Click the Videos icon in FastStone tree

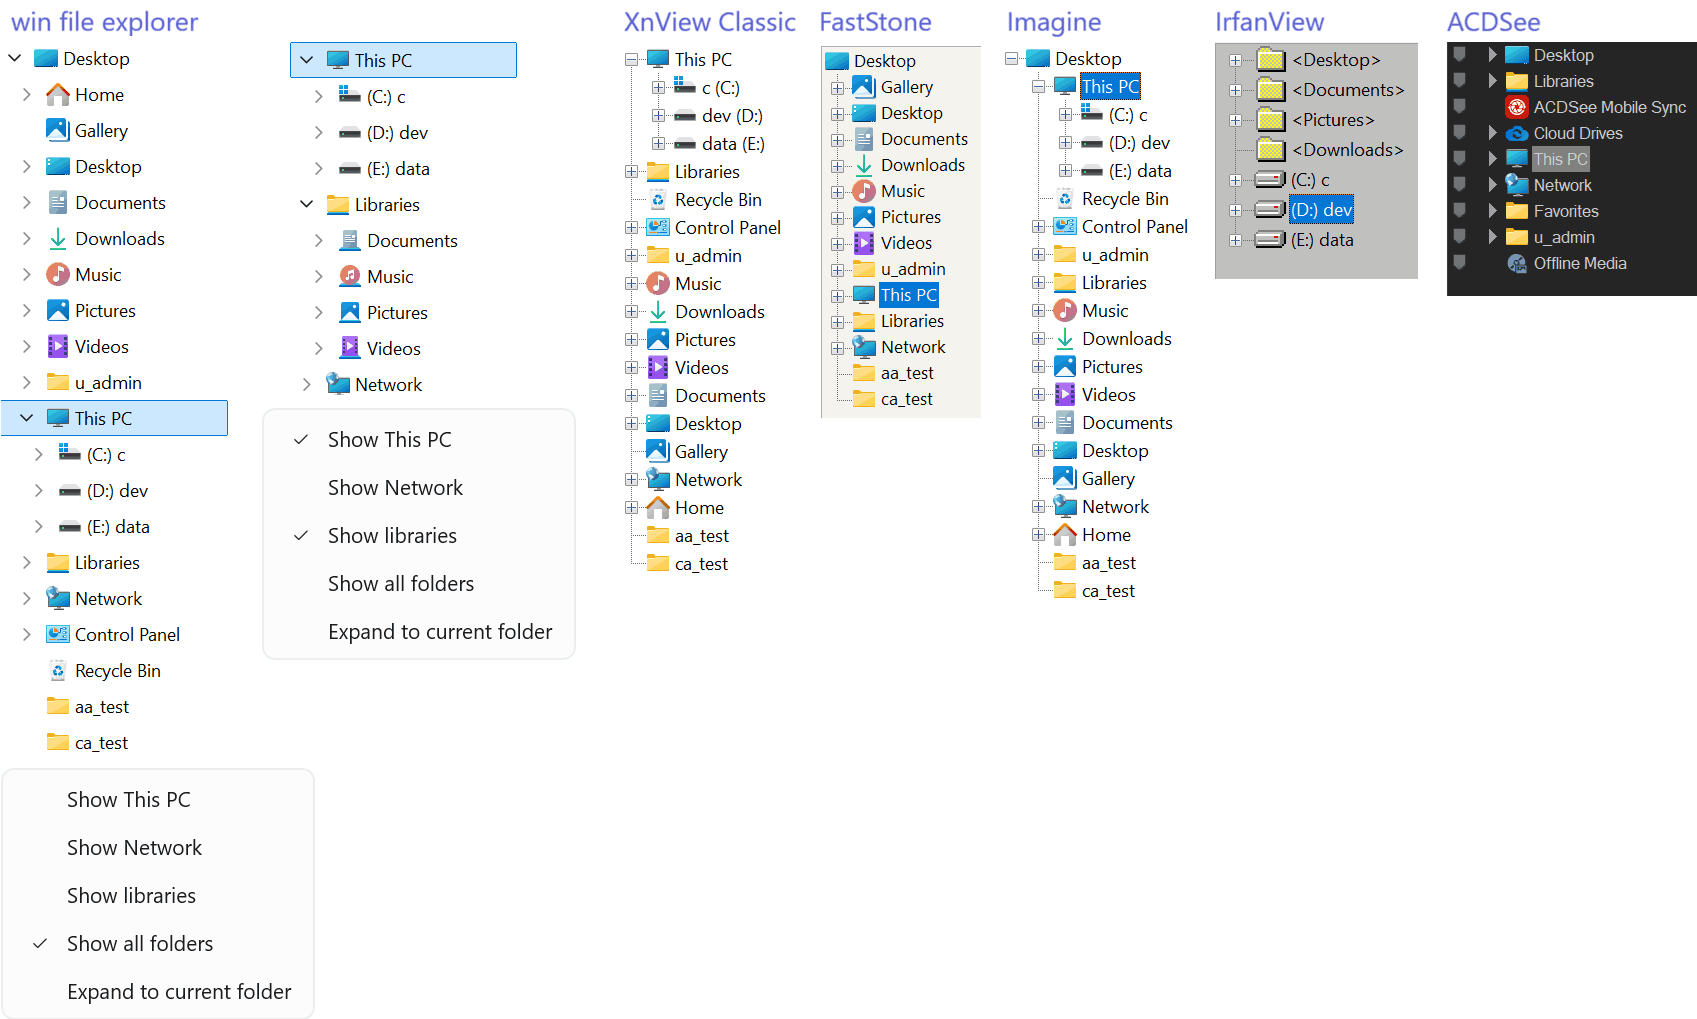tap(864, 243)
